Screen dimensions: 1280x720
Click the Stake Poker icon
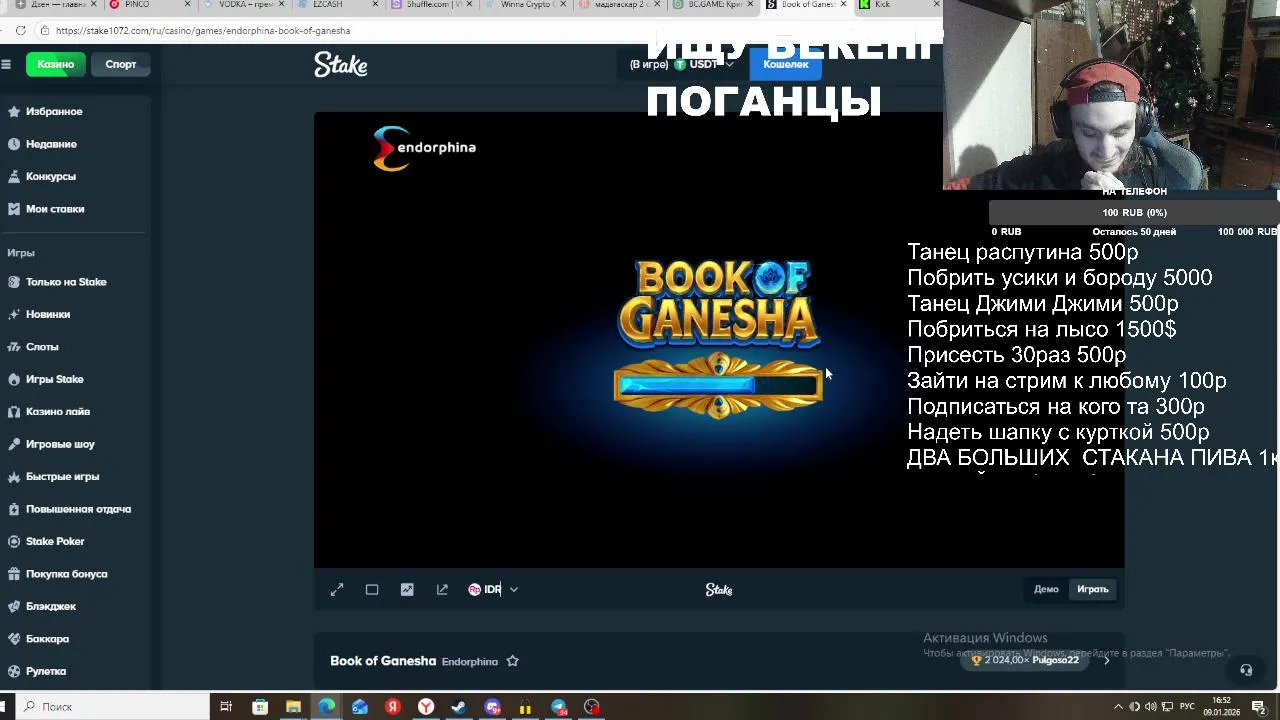coord(14,542)
